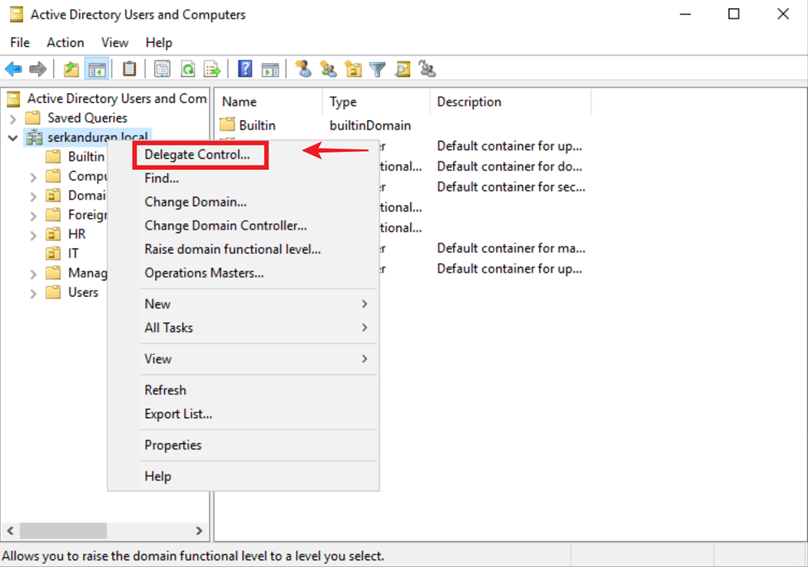This screenshot has width=808, height=567.
Task: Click the Users folder icon in tree
Action: (53, 292)
